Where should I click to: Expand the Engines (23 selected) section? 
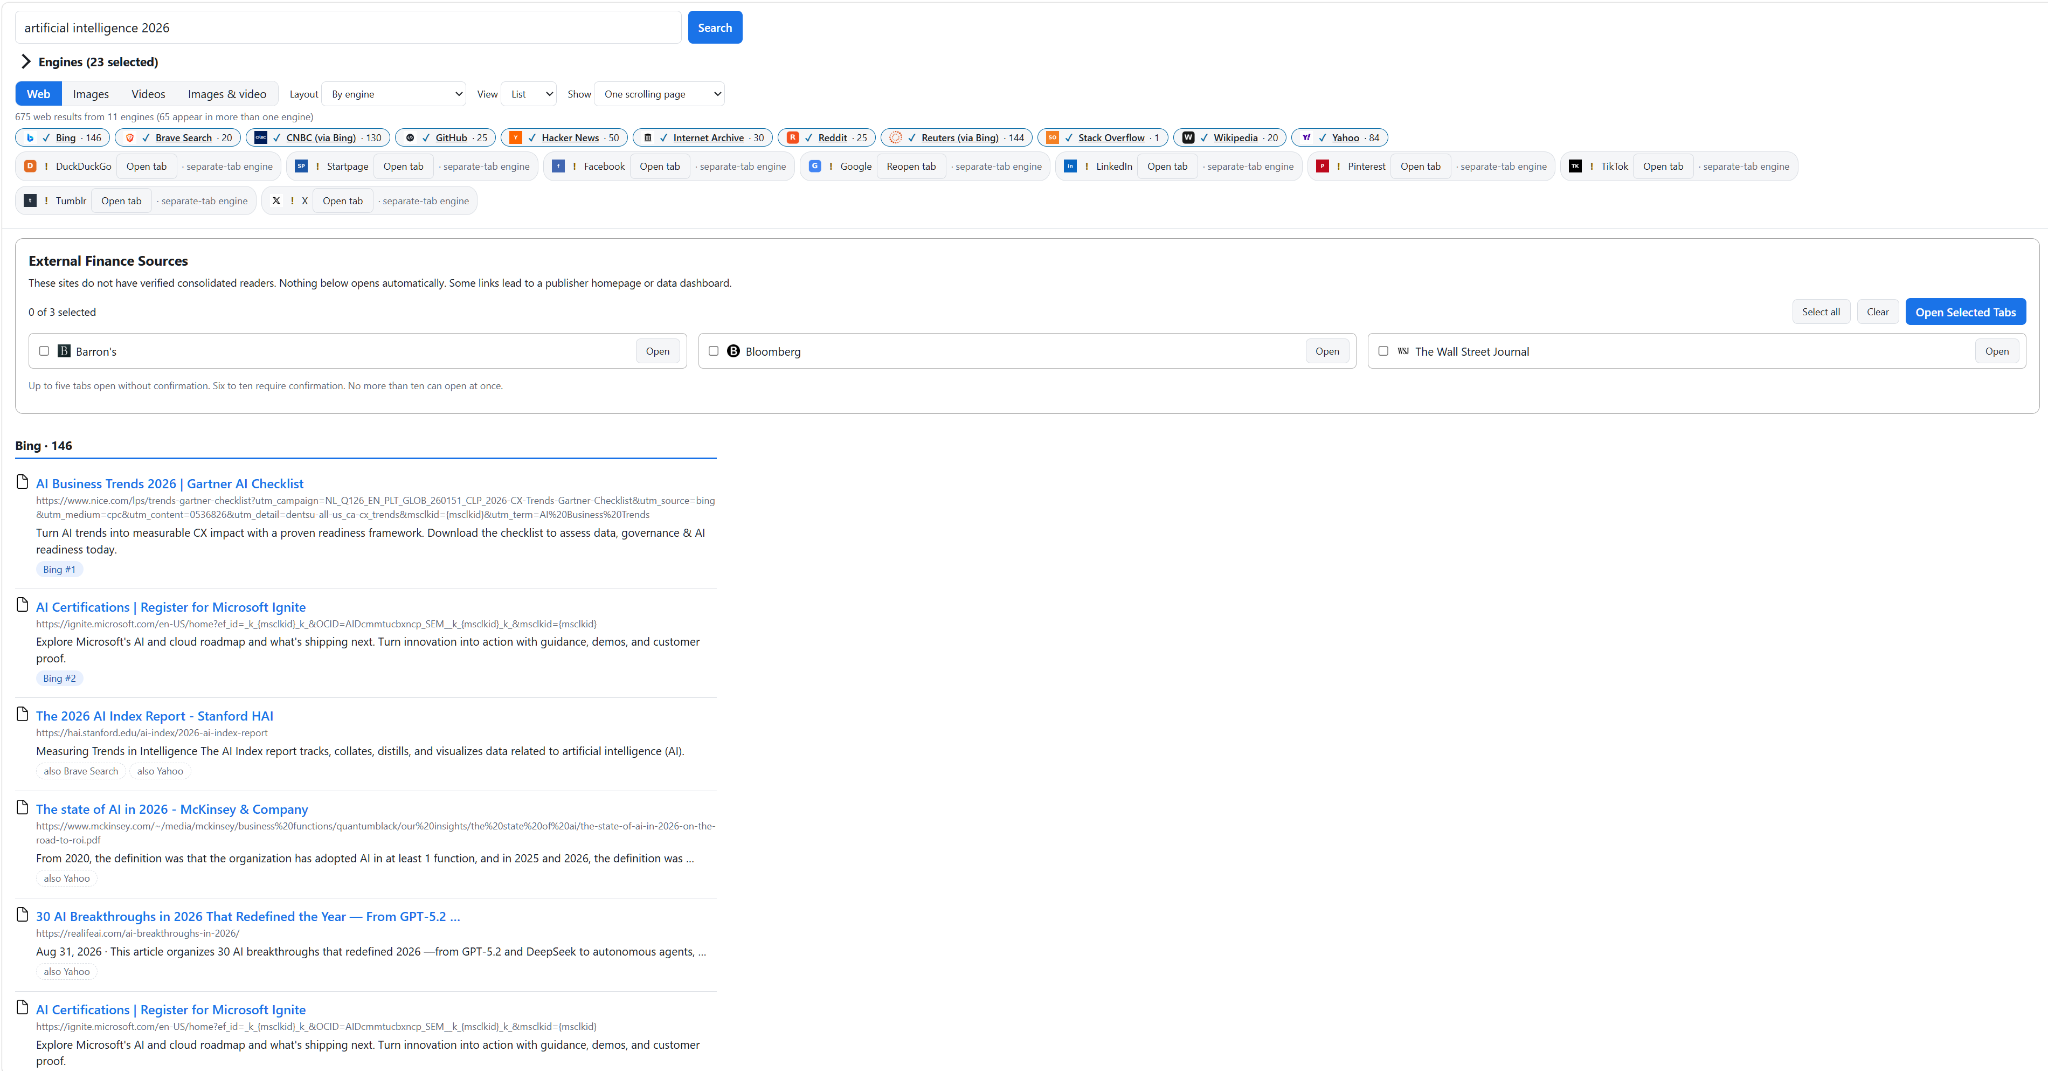pyautogui.click(x=88, y=62)
